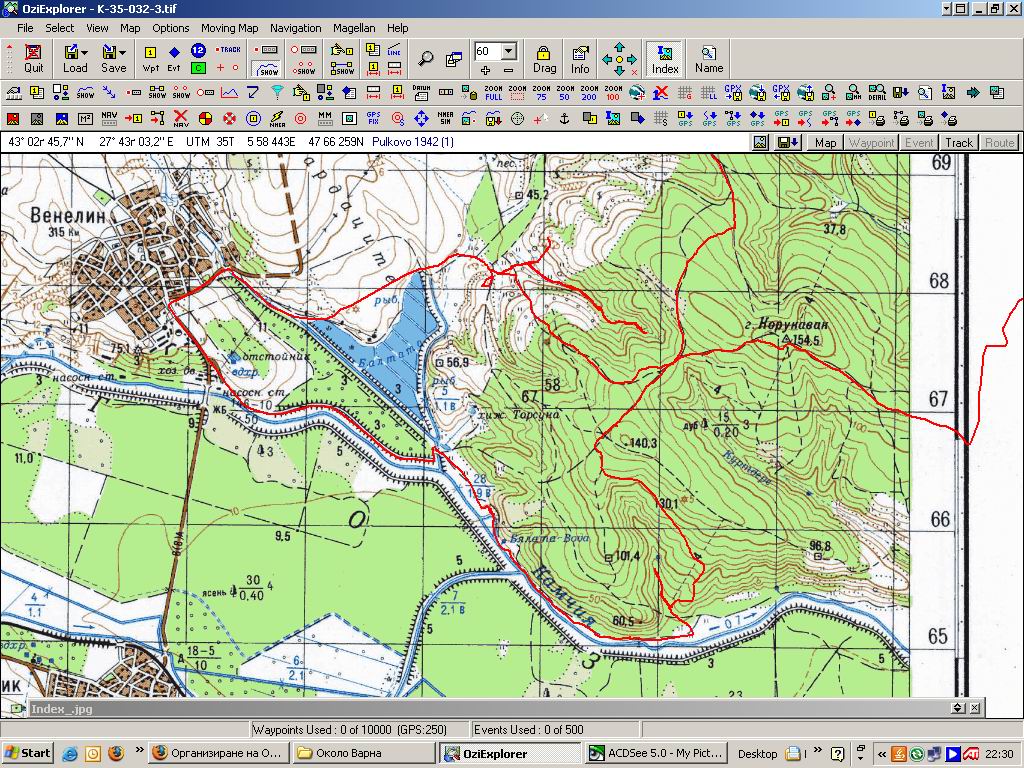Switch to ACDSee 5.0 in taskbar
Screen dimensions: 1024x768
pos(653,753)
